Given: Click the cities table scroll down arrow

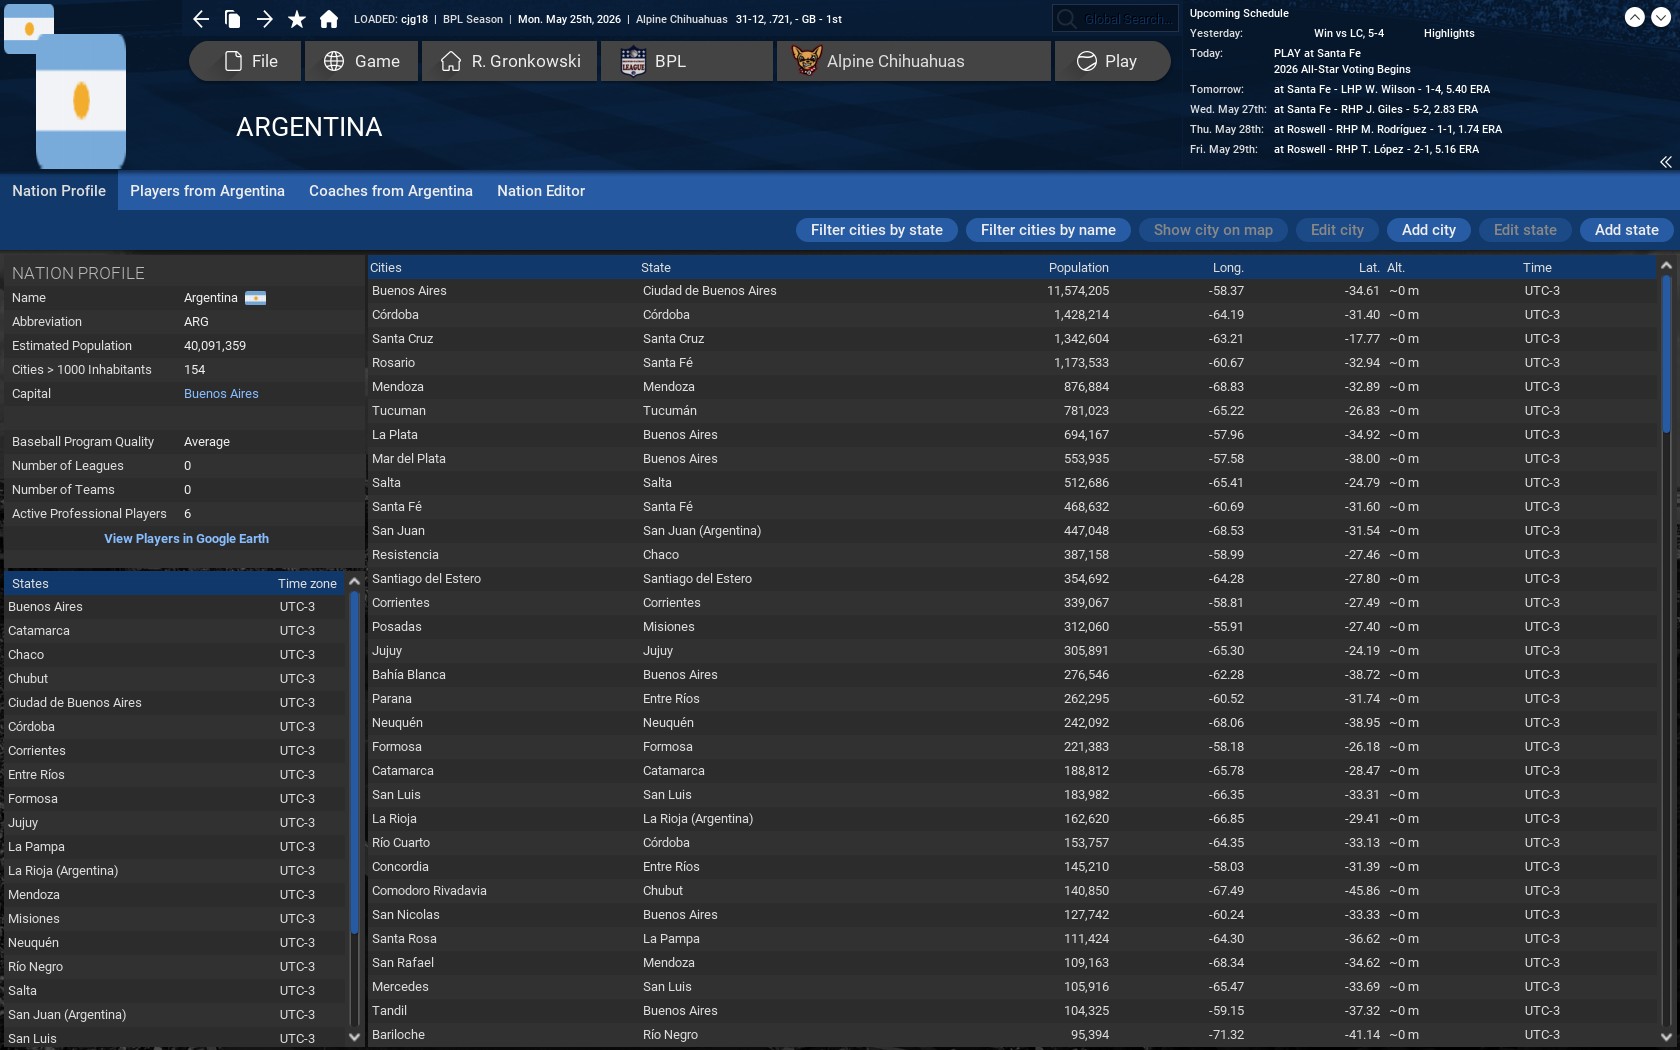Looking at the screenshot, I should [1666, 1037].
